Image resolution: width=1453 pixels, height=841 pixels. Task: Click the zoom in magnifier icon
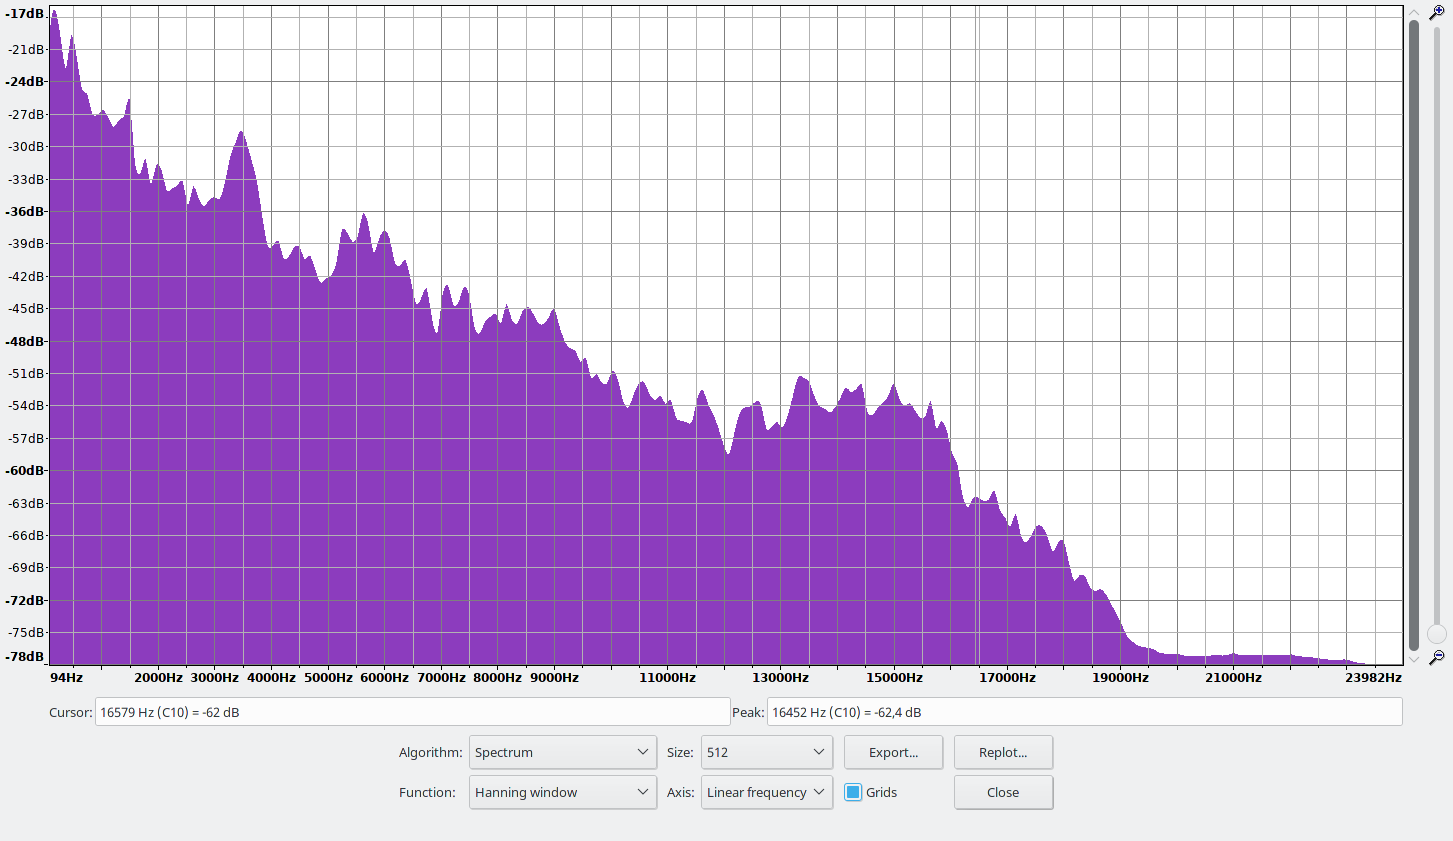coord(1437,12)
